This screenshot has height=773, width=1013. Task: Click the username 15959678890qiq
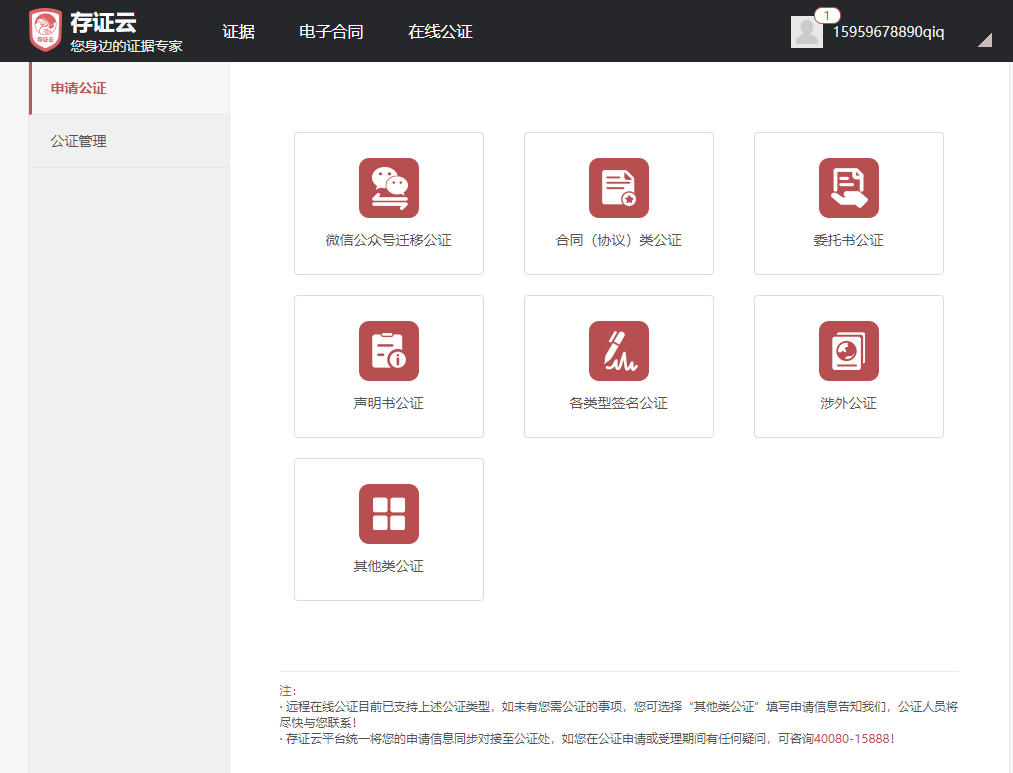(888, 32)
